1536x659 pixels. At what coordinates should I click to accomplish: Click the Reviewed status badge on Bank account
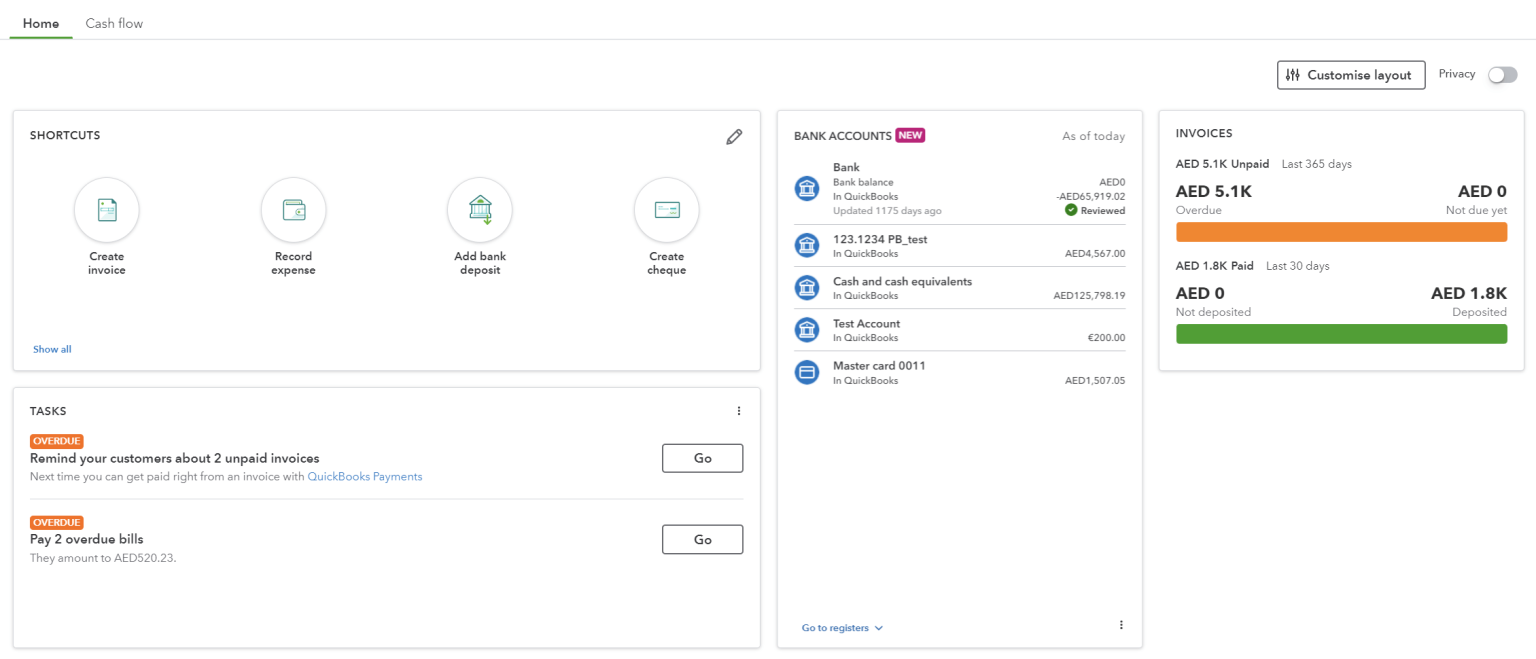(1094, 210)
